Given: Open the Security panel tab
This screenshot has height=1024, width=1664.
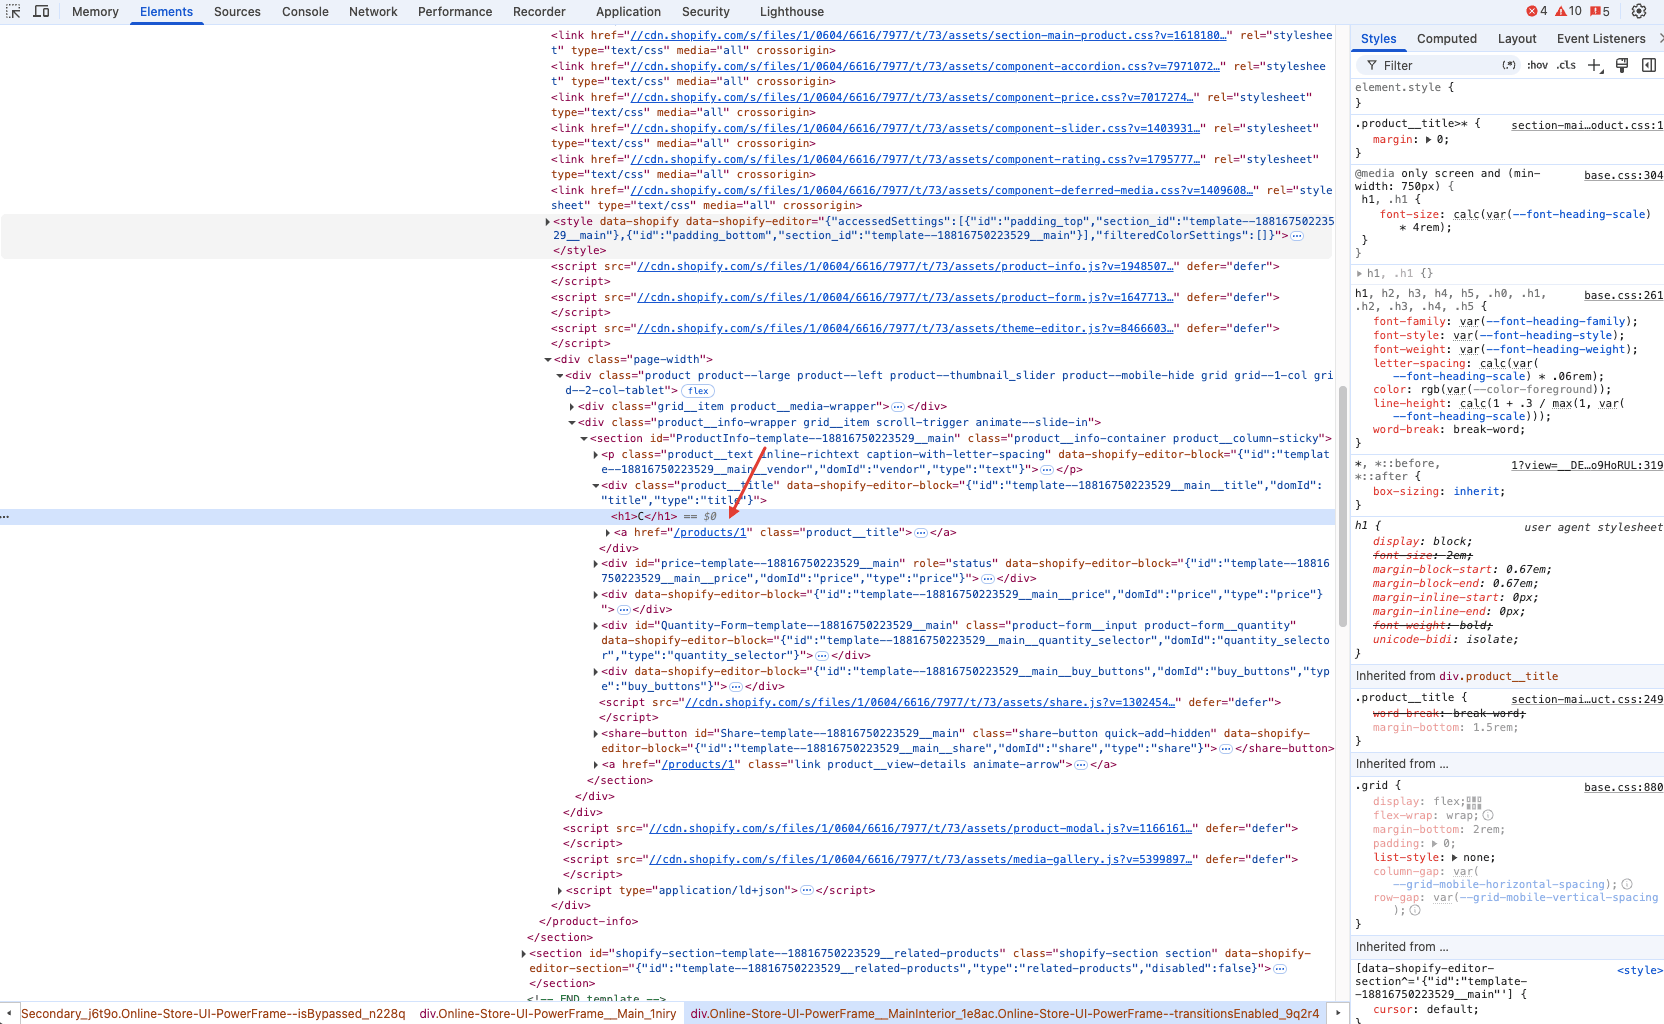Looking at the screenshot, I should [706, 12].
